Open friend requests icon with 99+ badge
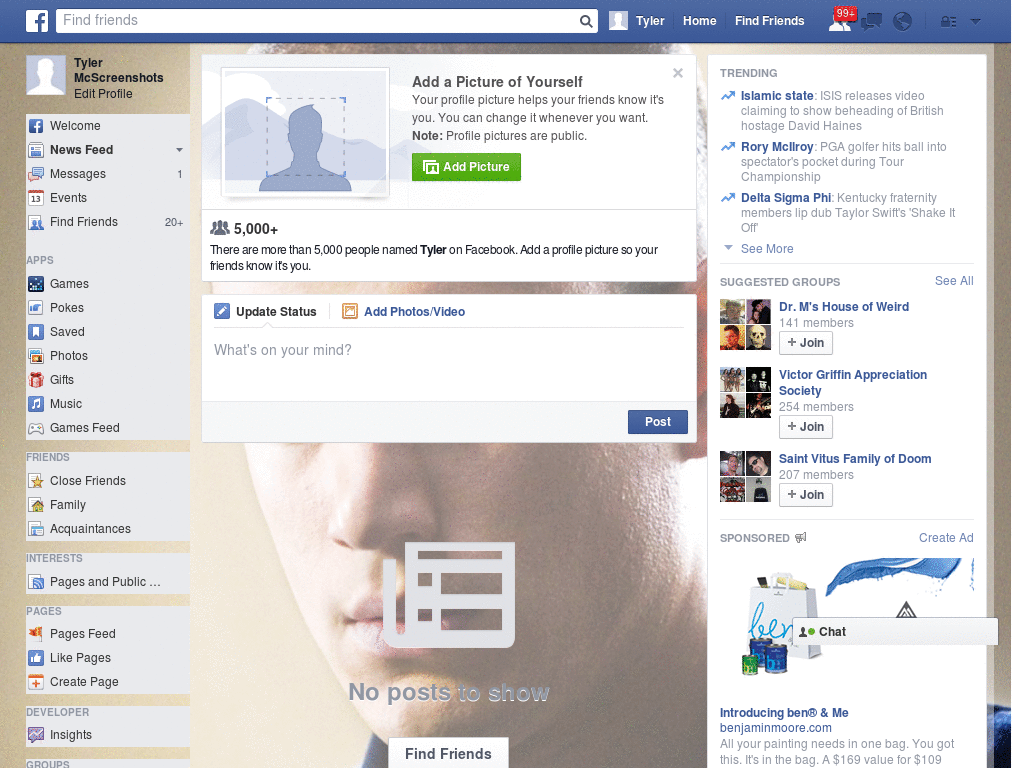Screen dimensions: 1024x768 841,20
